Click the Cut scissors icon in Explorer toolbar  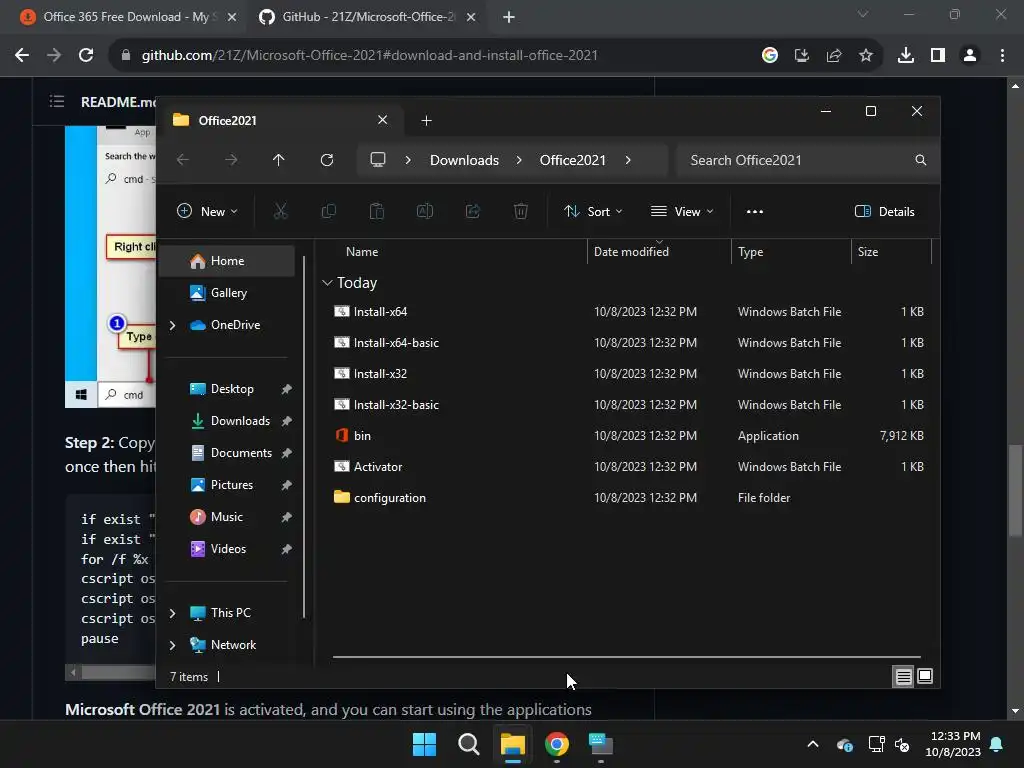pyautogui.click(x=280, y=211)
